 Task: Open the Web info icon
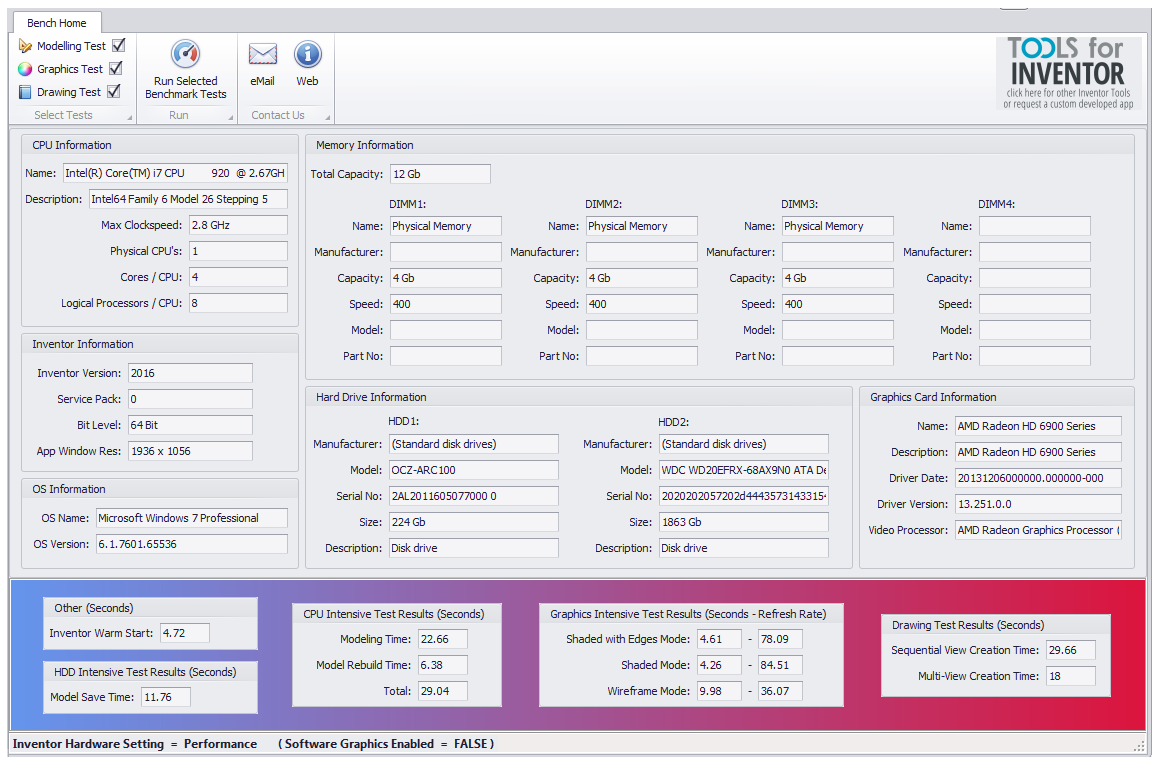pyautogui.click(x=308, y=54)
